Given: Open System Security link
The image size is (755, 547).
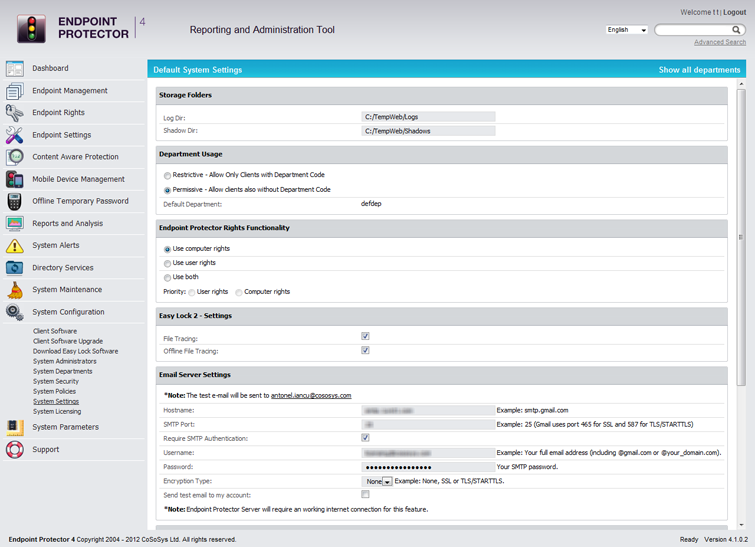Looking at the screenshot, I should pos(56,381).
